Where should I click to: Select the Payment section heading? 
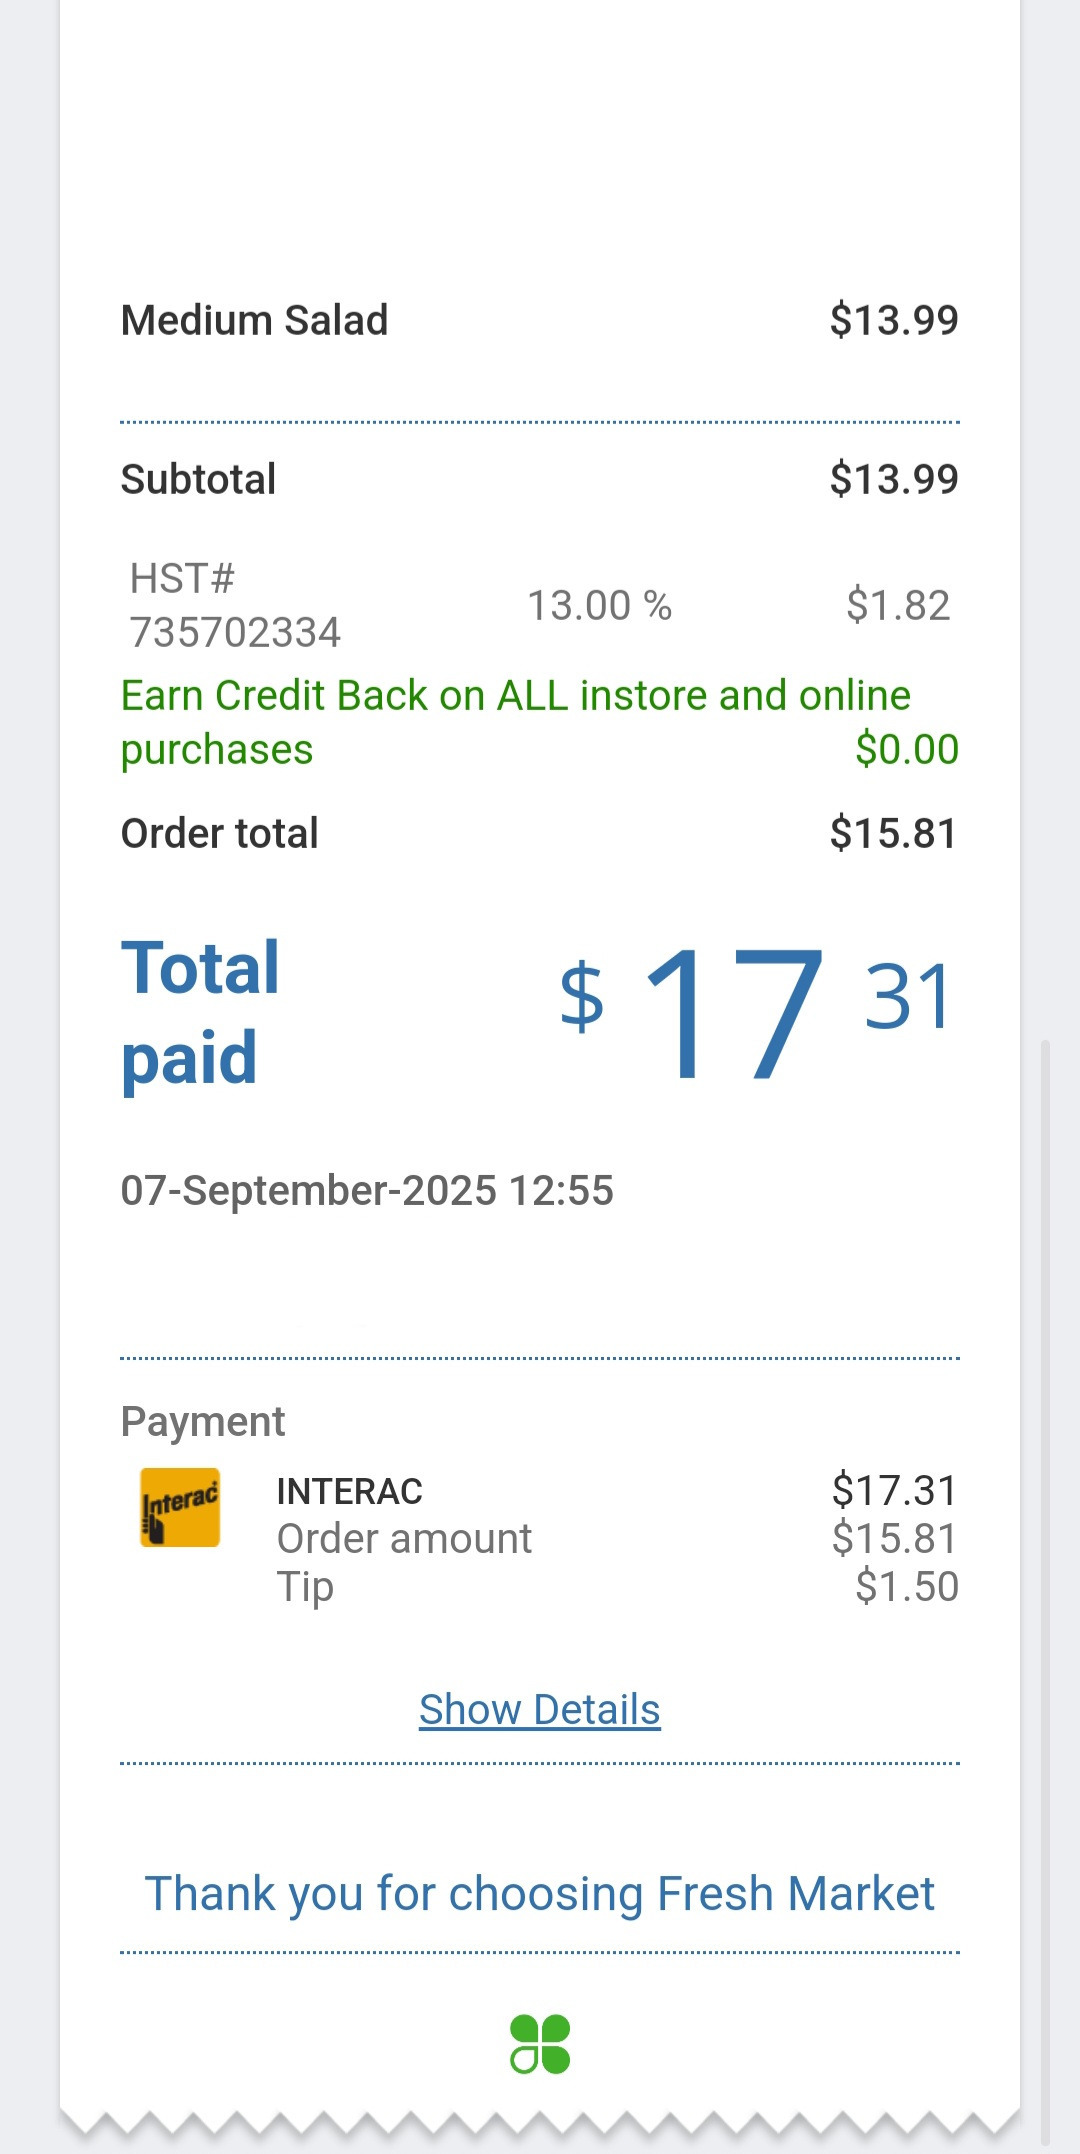[x=203, y=1422]
